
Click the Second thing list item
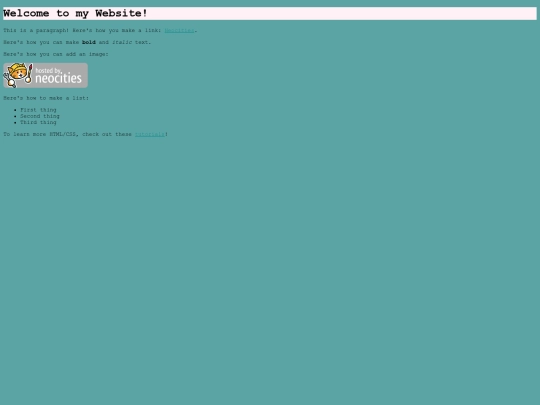40,116
